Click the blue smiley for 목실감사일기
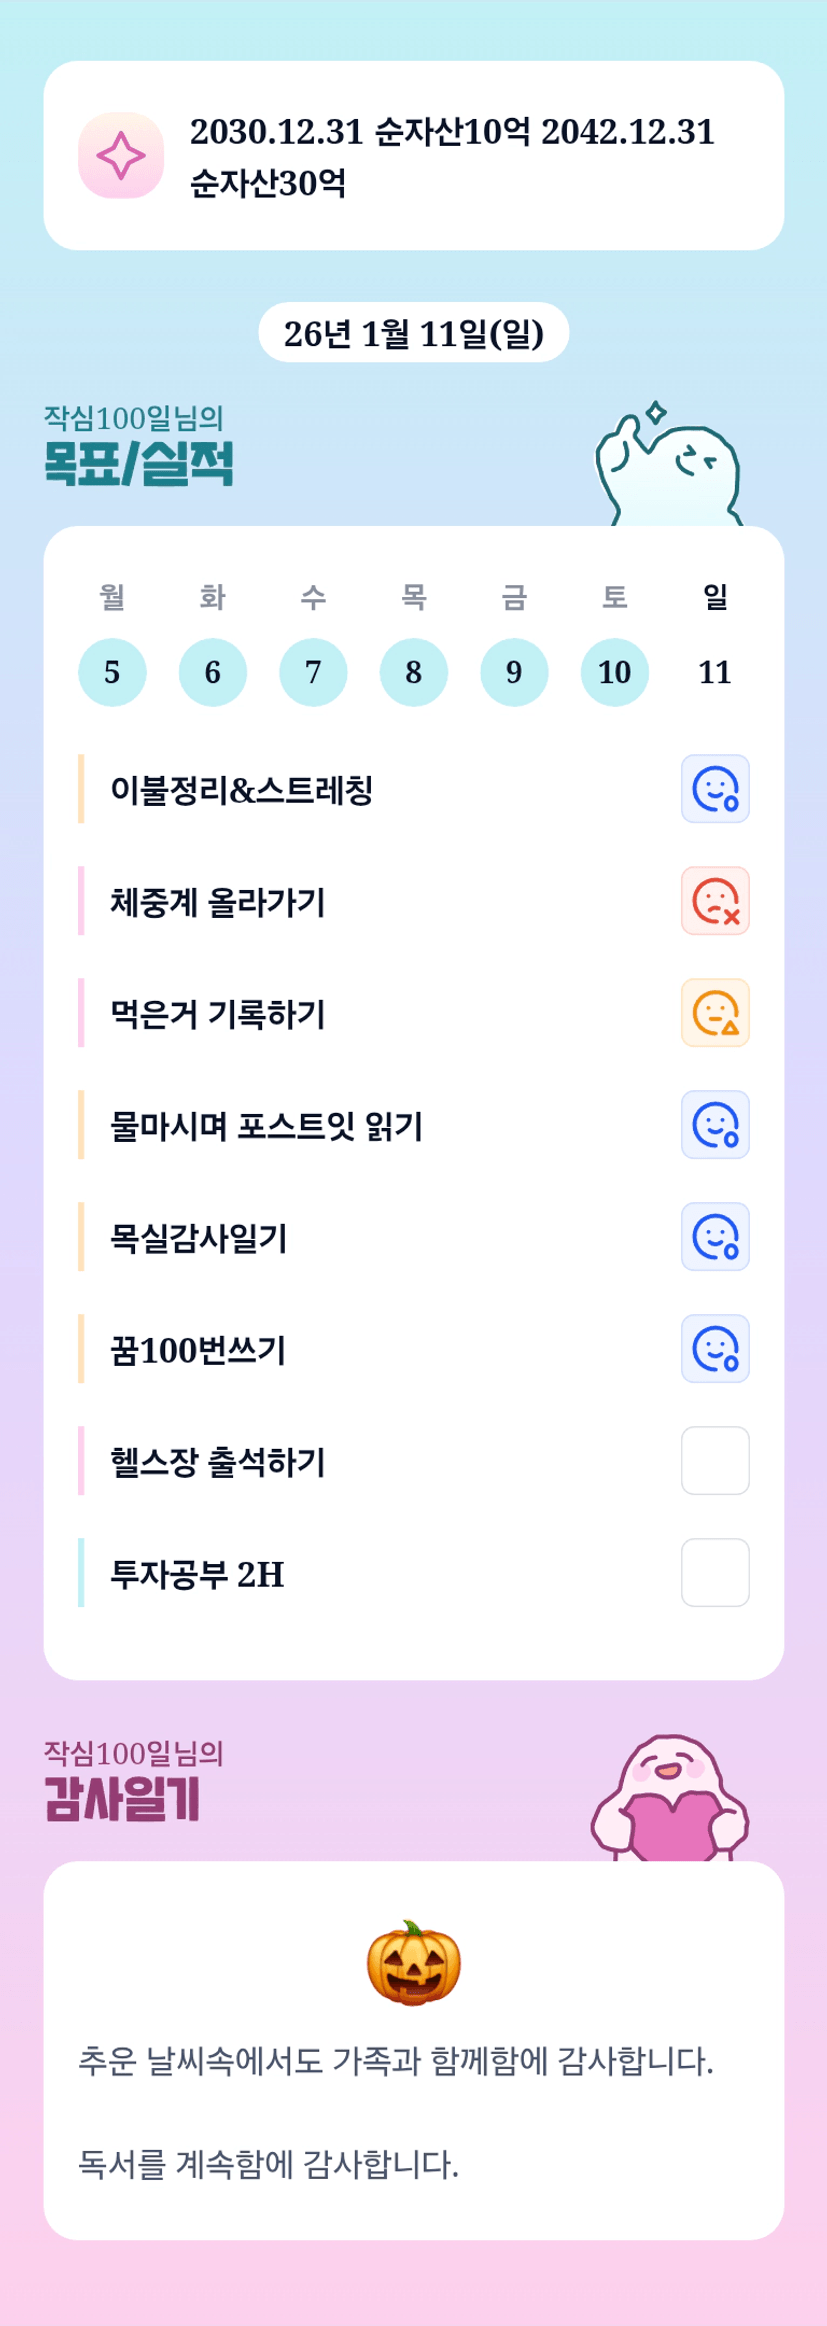 [715, 1237]
